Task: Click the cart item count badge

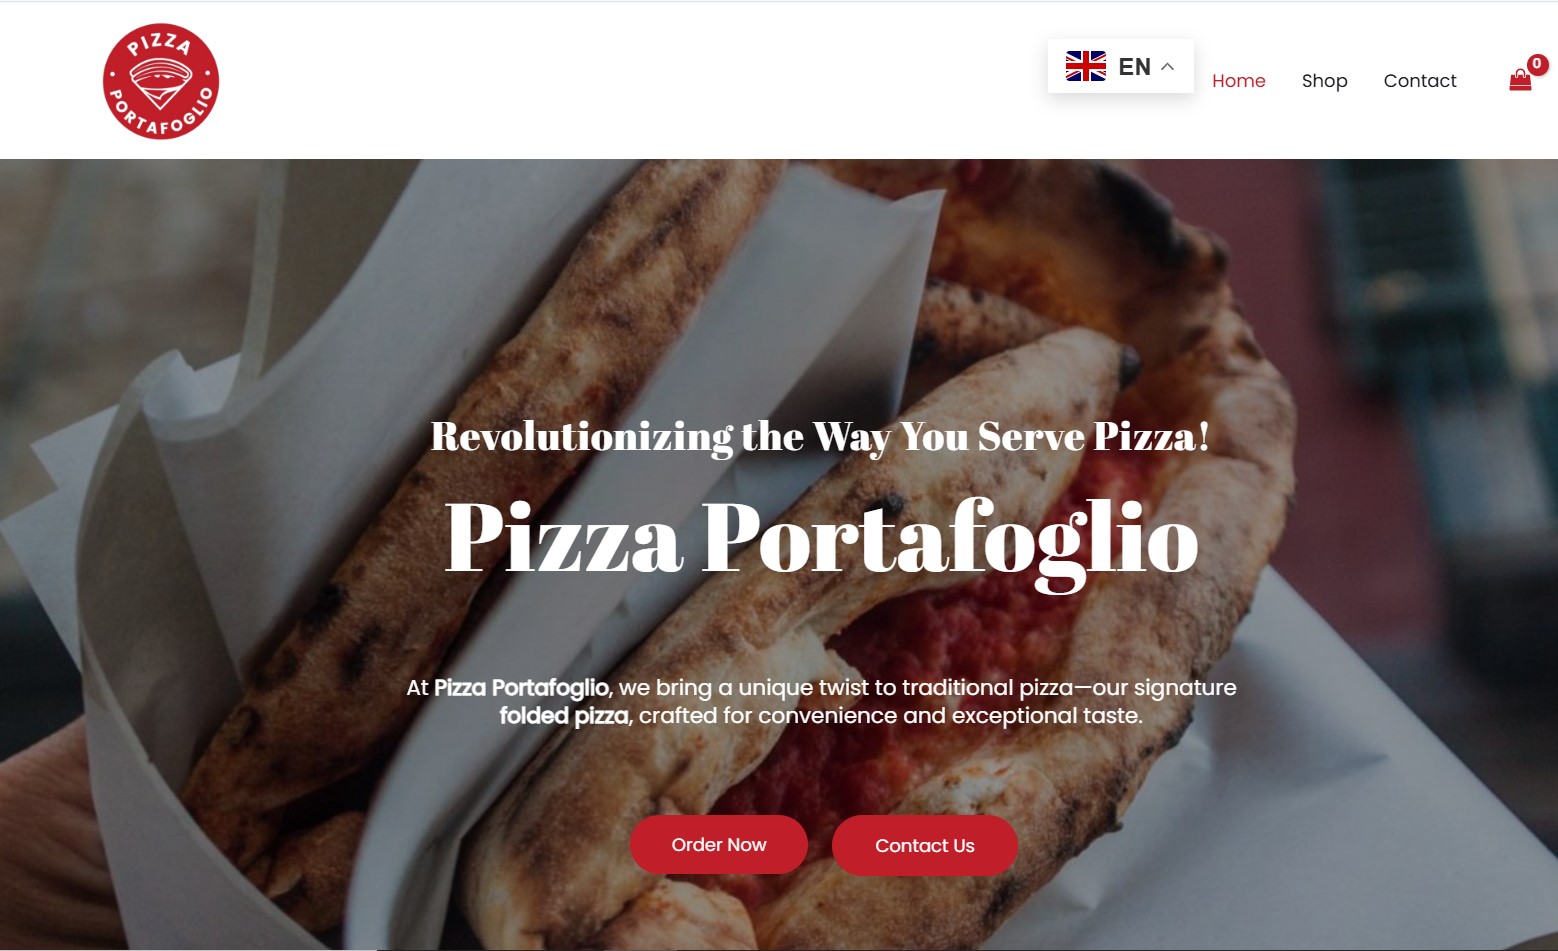Action: [1537, 64]
